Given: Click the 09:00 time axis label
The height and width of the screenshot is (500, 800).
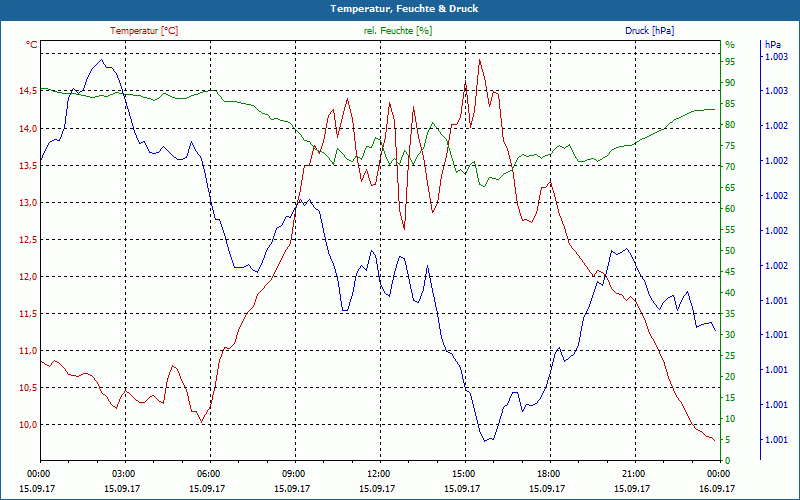Looking at the screenshot, I should coord(292,473).
